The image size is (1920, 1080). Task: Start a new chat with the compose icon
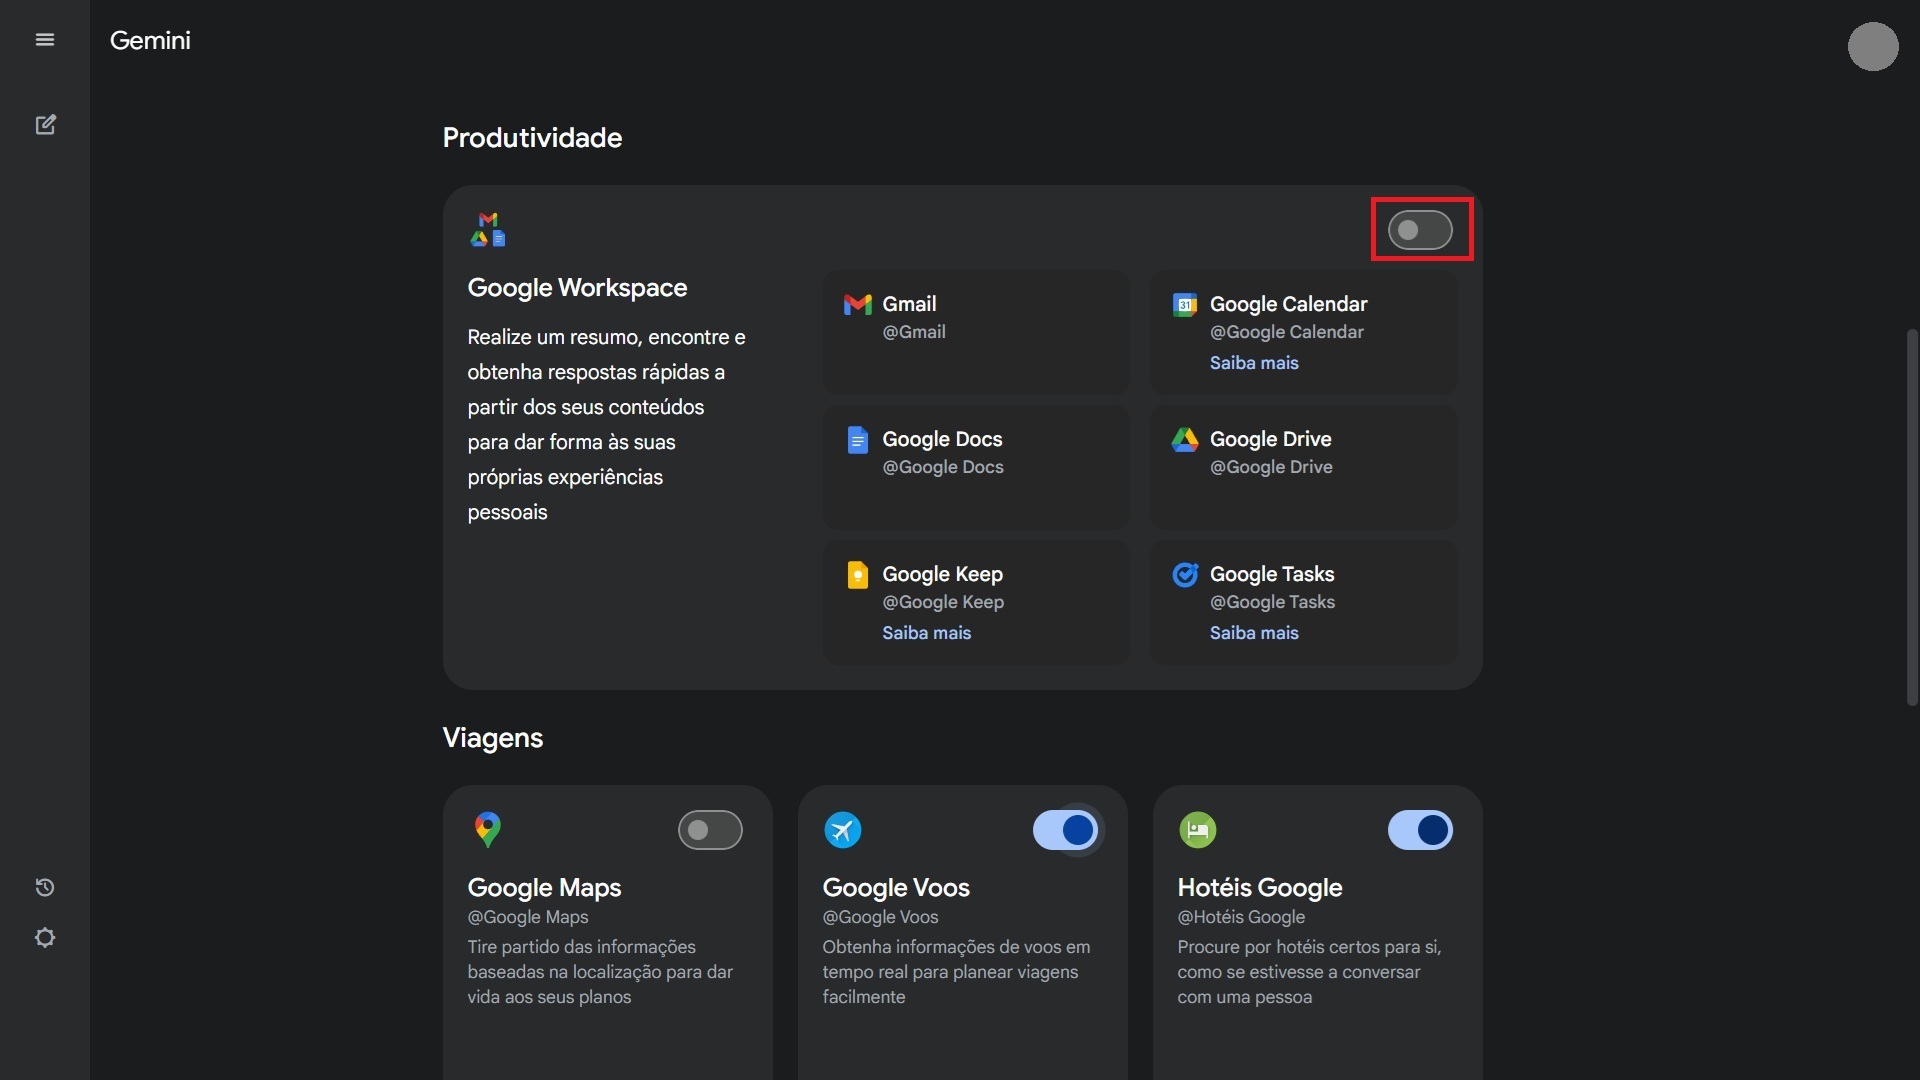pyautogui.click(x=45, y=124)
